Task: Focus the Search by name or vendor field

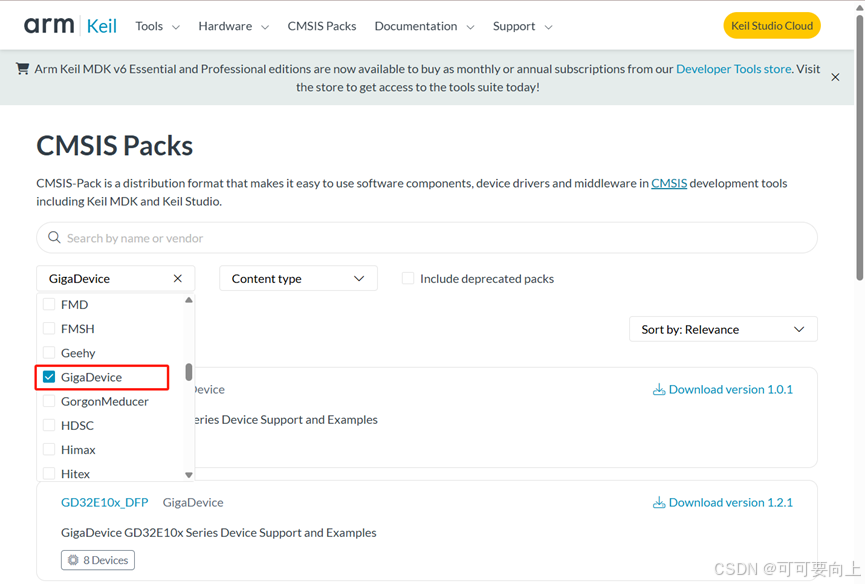Action: pyautogui.click(x=426, y=238)
